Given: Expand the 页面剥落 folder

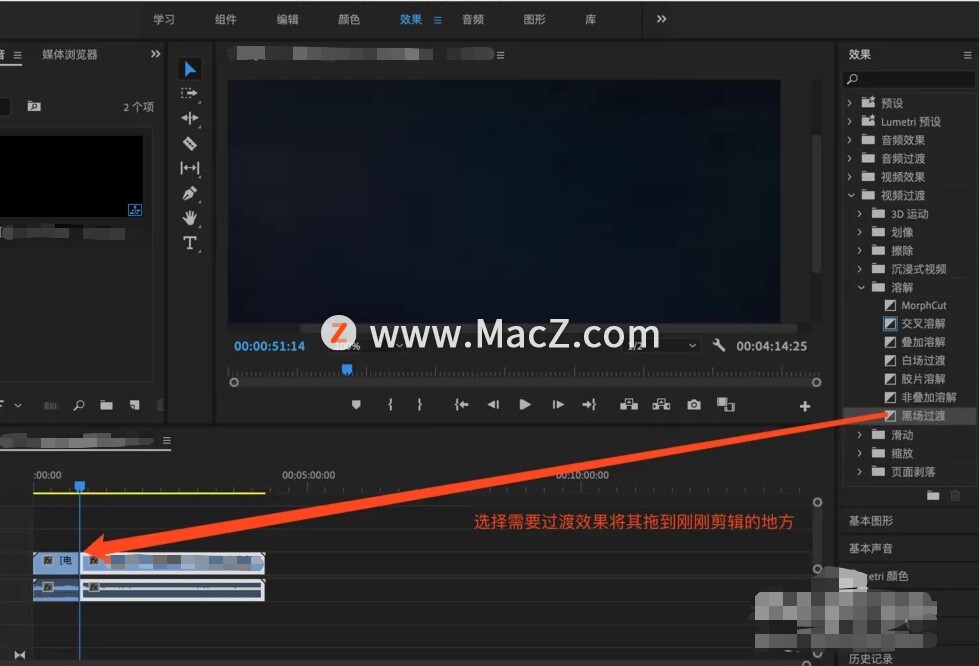Looking at the screenshot, I should pos(860,471).
